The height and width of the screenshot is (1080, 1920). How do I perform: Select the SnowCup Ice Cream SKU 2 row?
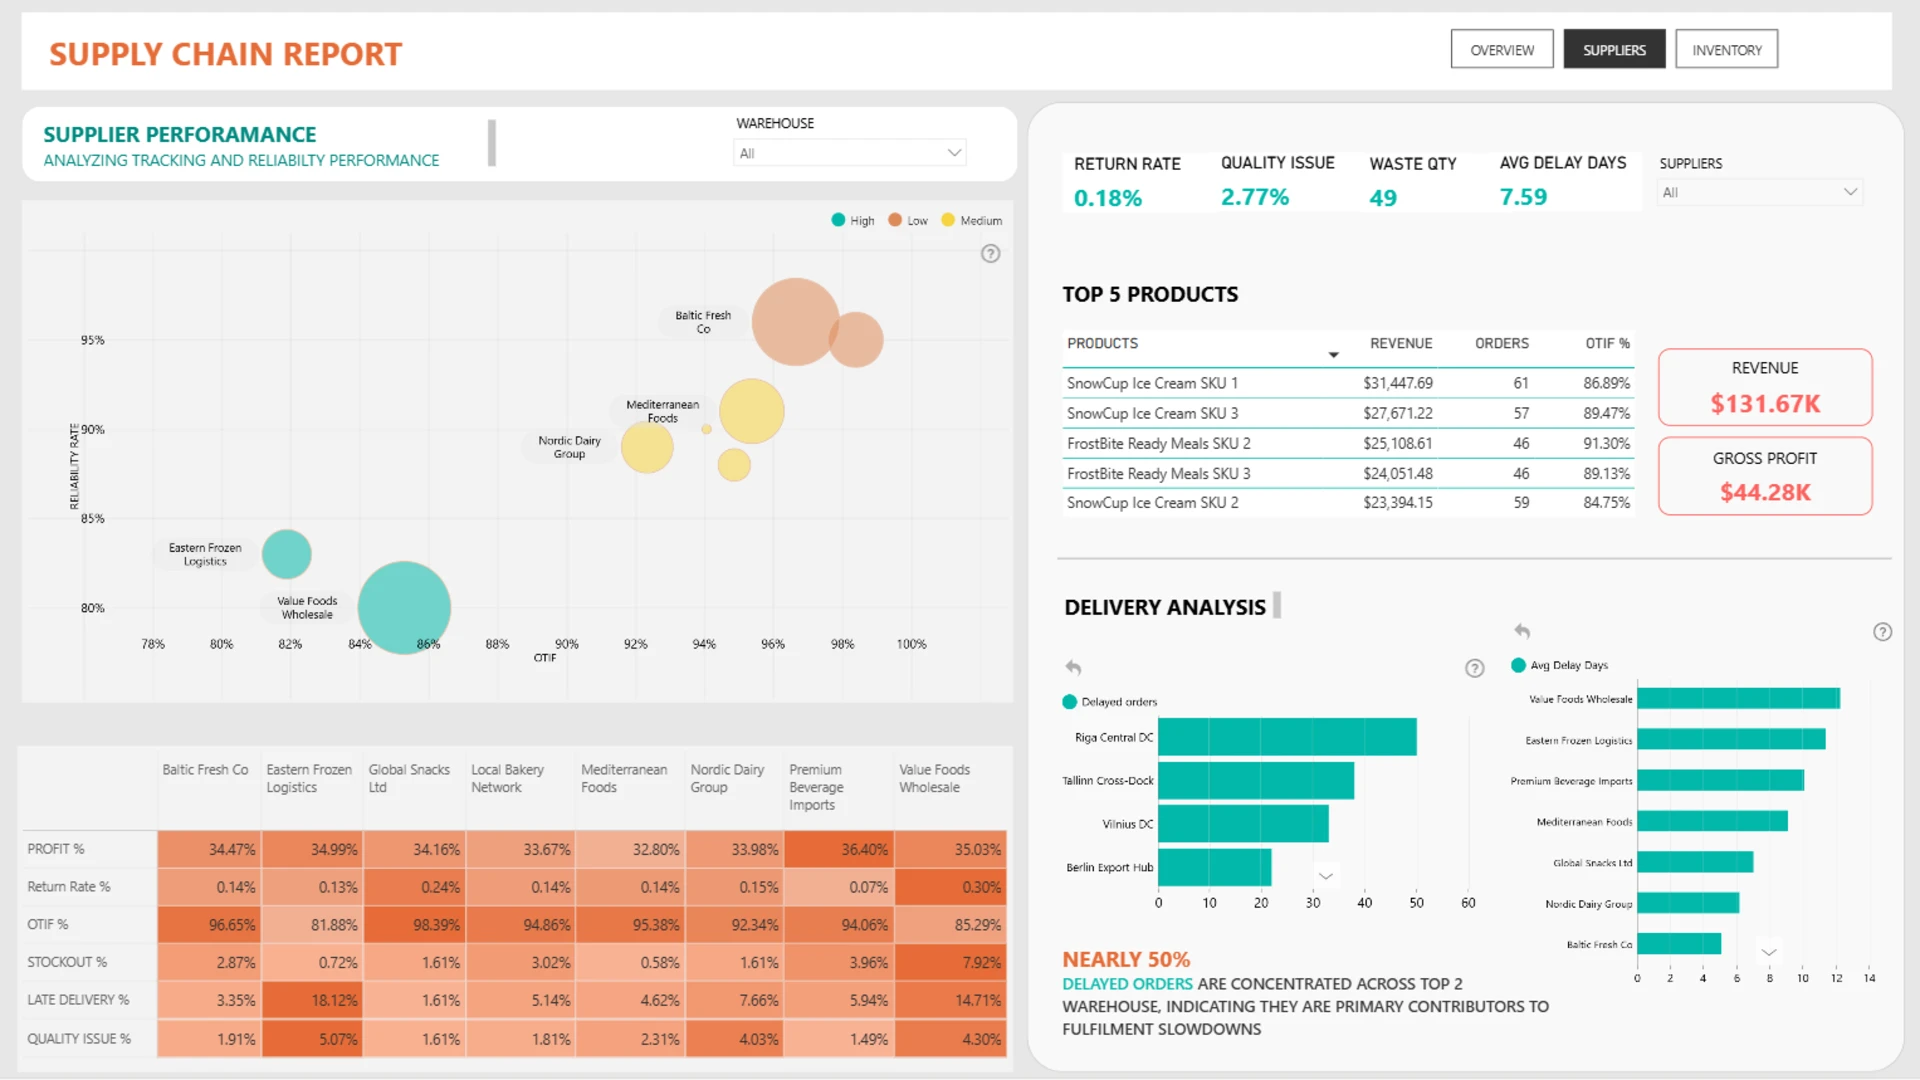coord(1348,503)
